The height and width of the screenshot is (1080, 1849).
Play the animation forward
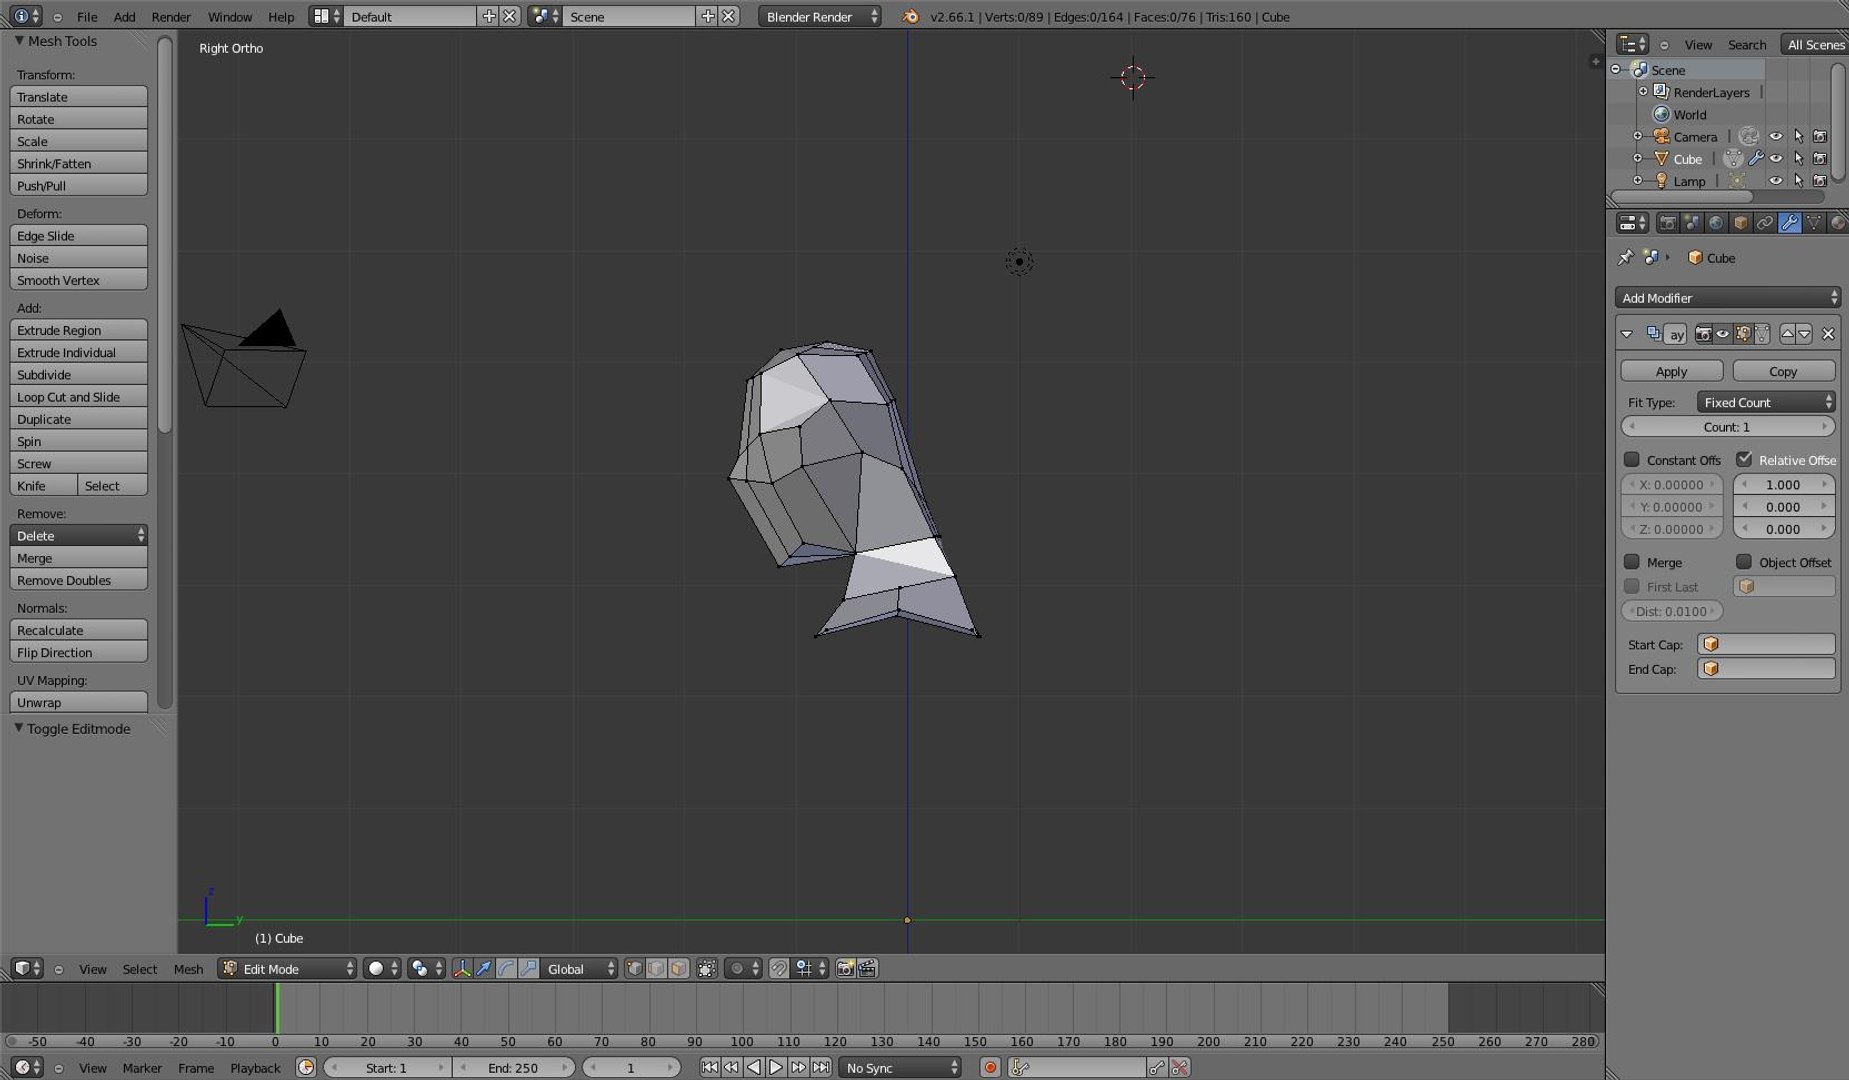point(776,1068)
